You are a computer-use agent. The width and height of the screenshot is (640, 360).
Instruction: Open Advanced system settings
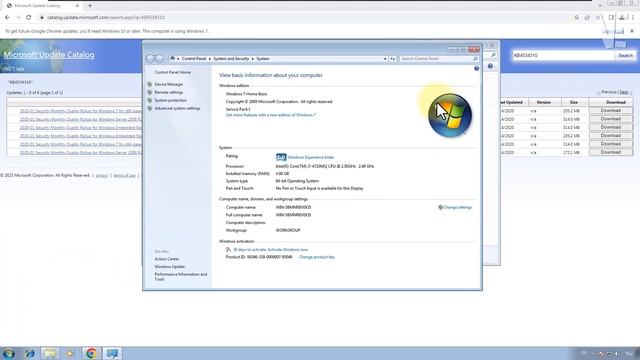(177, 109)
